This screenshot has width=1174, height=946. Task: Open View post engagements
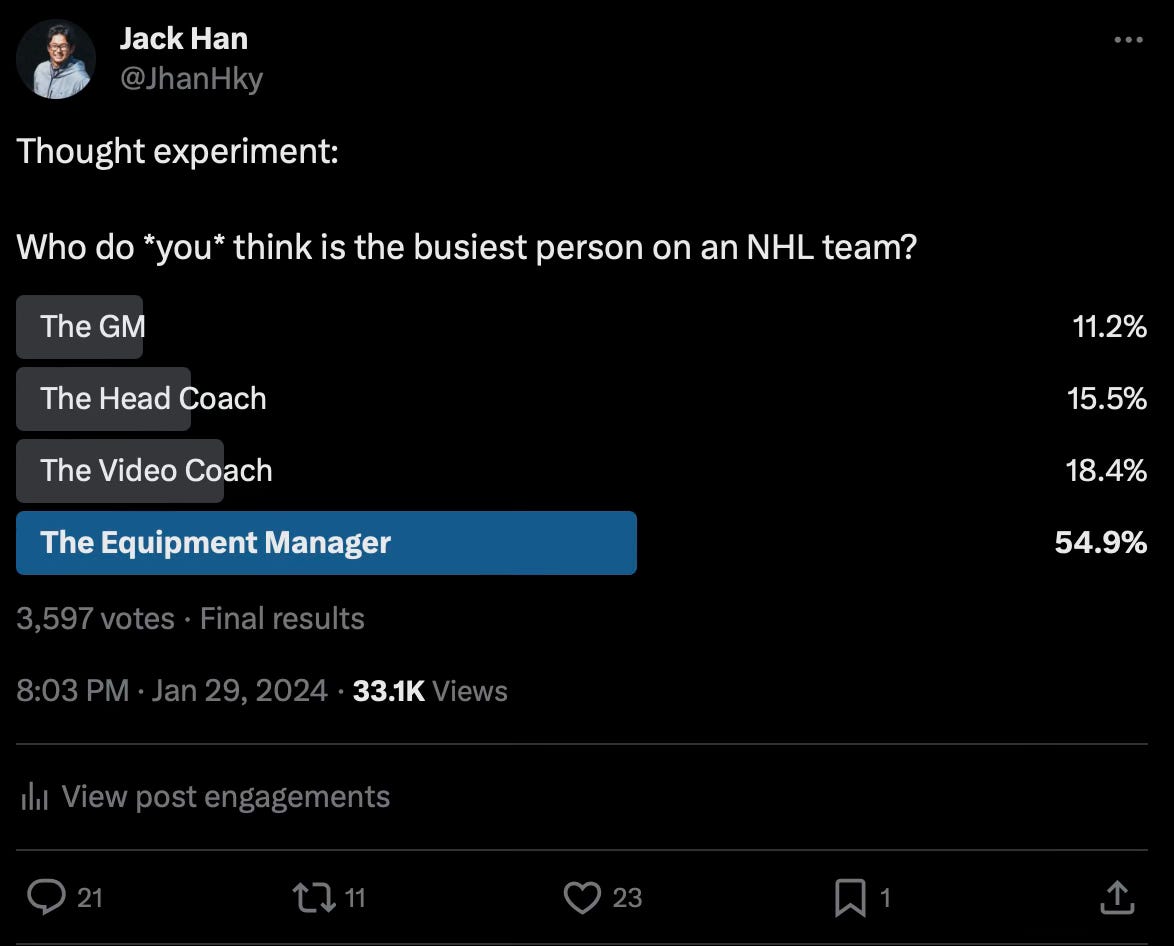pos(226,796)
